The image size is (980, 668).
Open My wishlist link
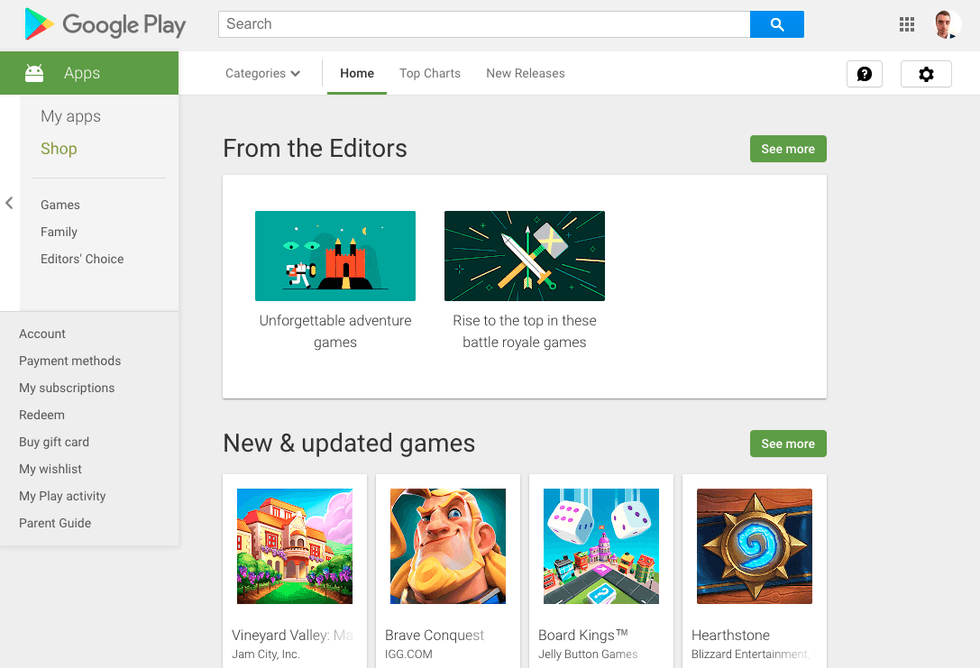(50, 468)
